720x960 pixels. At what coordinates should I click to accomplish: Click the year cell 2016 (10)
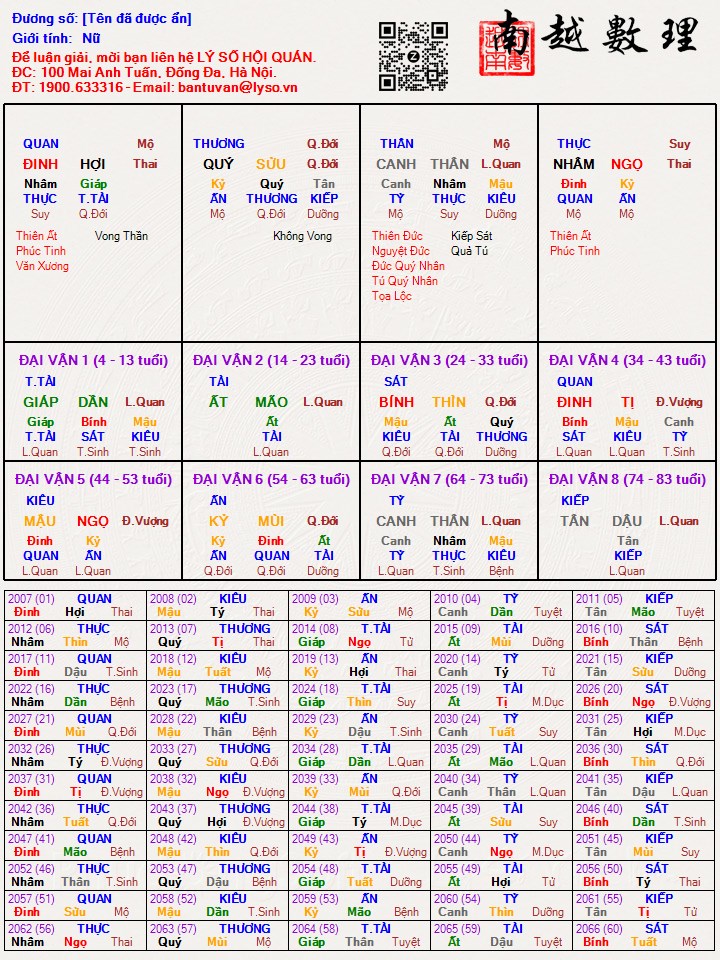tap(643, 636)
